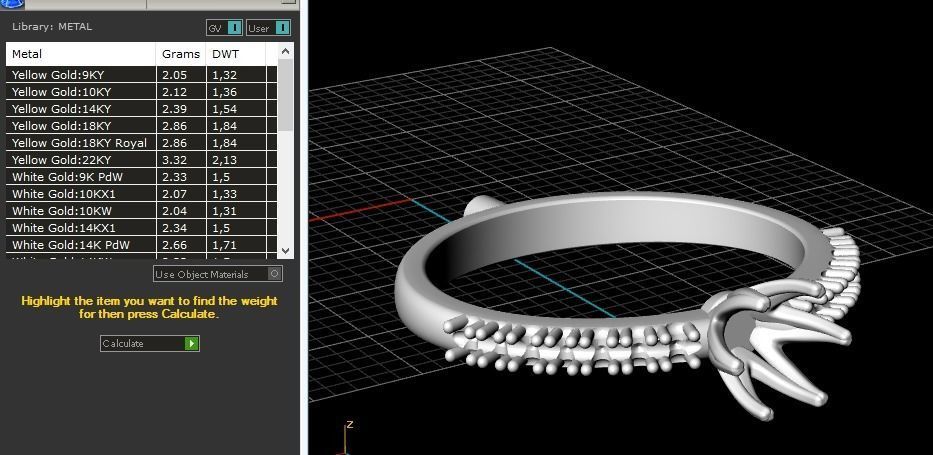The image size is (933, 455).
Task: Click the 2,13 DWT value
Action: point(224,160)
